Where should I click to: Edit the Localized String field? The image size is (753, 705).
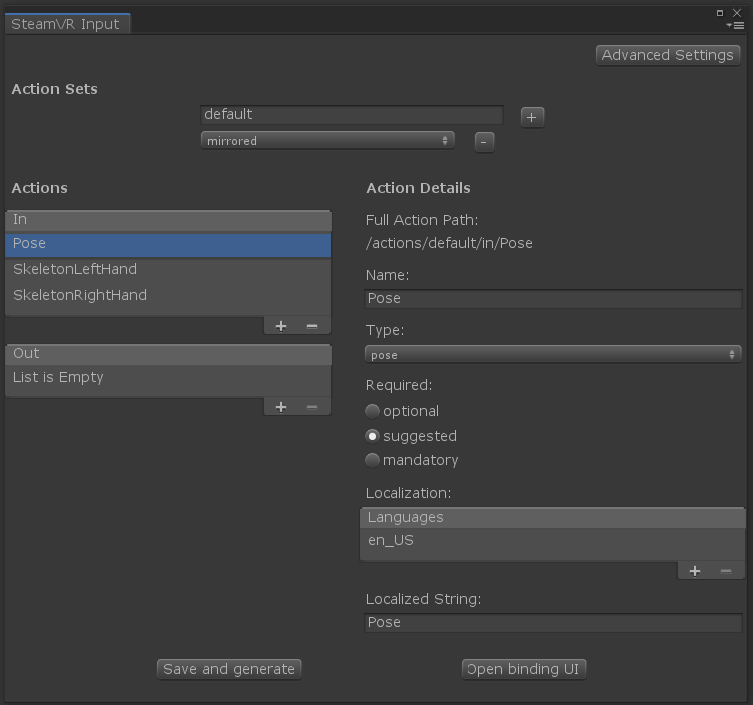553,622
